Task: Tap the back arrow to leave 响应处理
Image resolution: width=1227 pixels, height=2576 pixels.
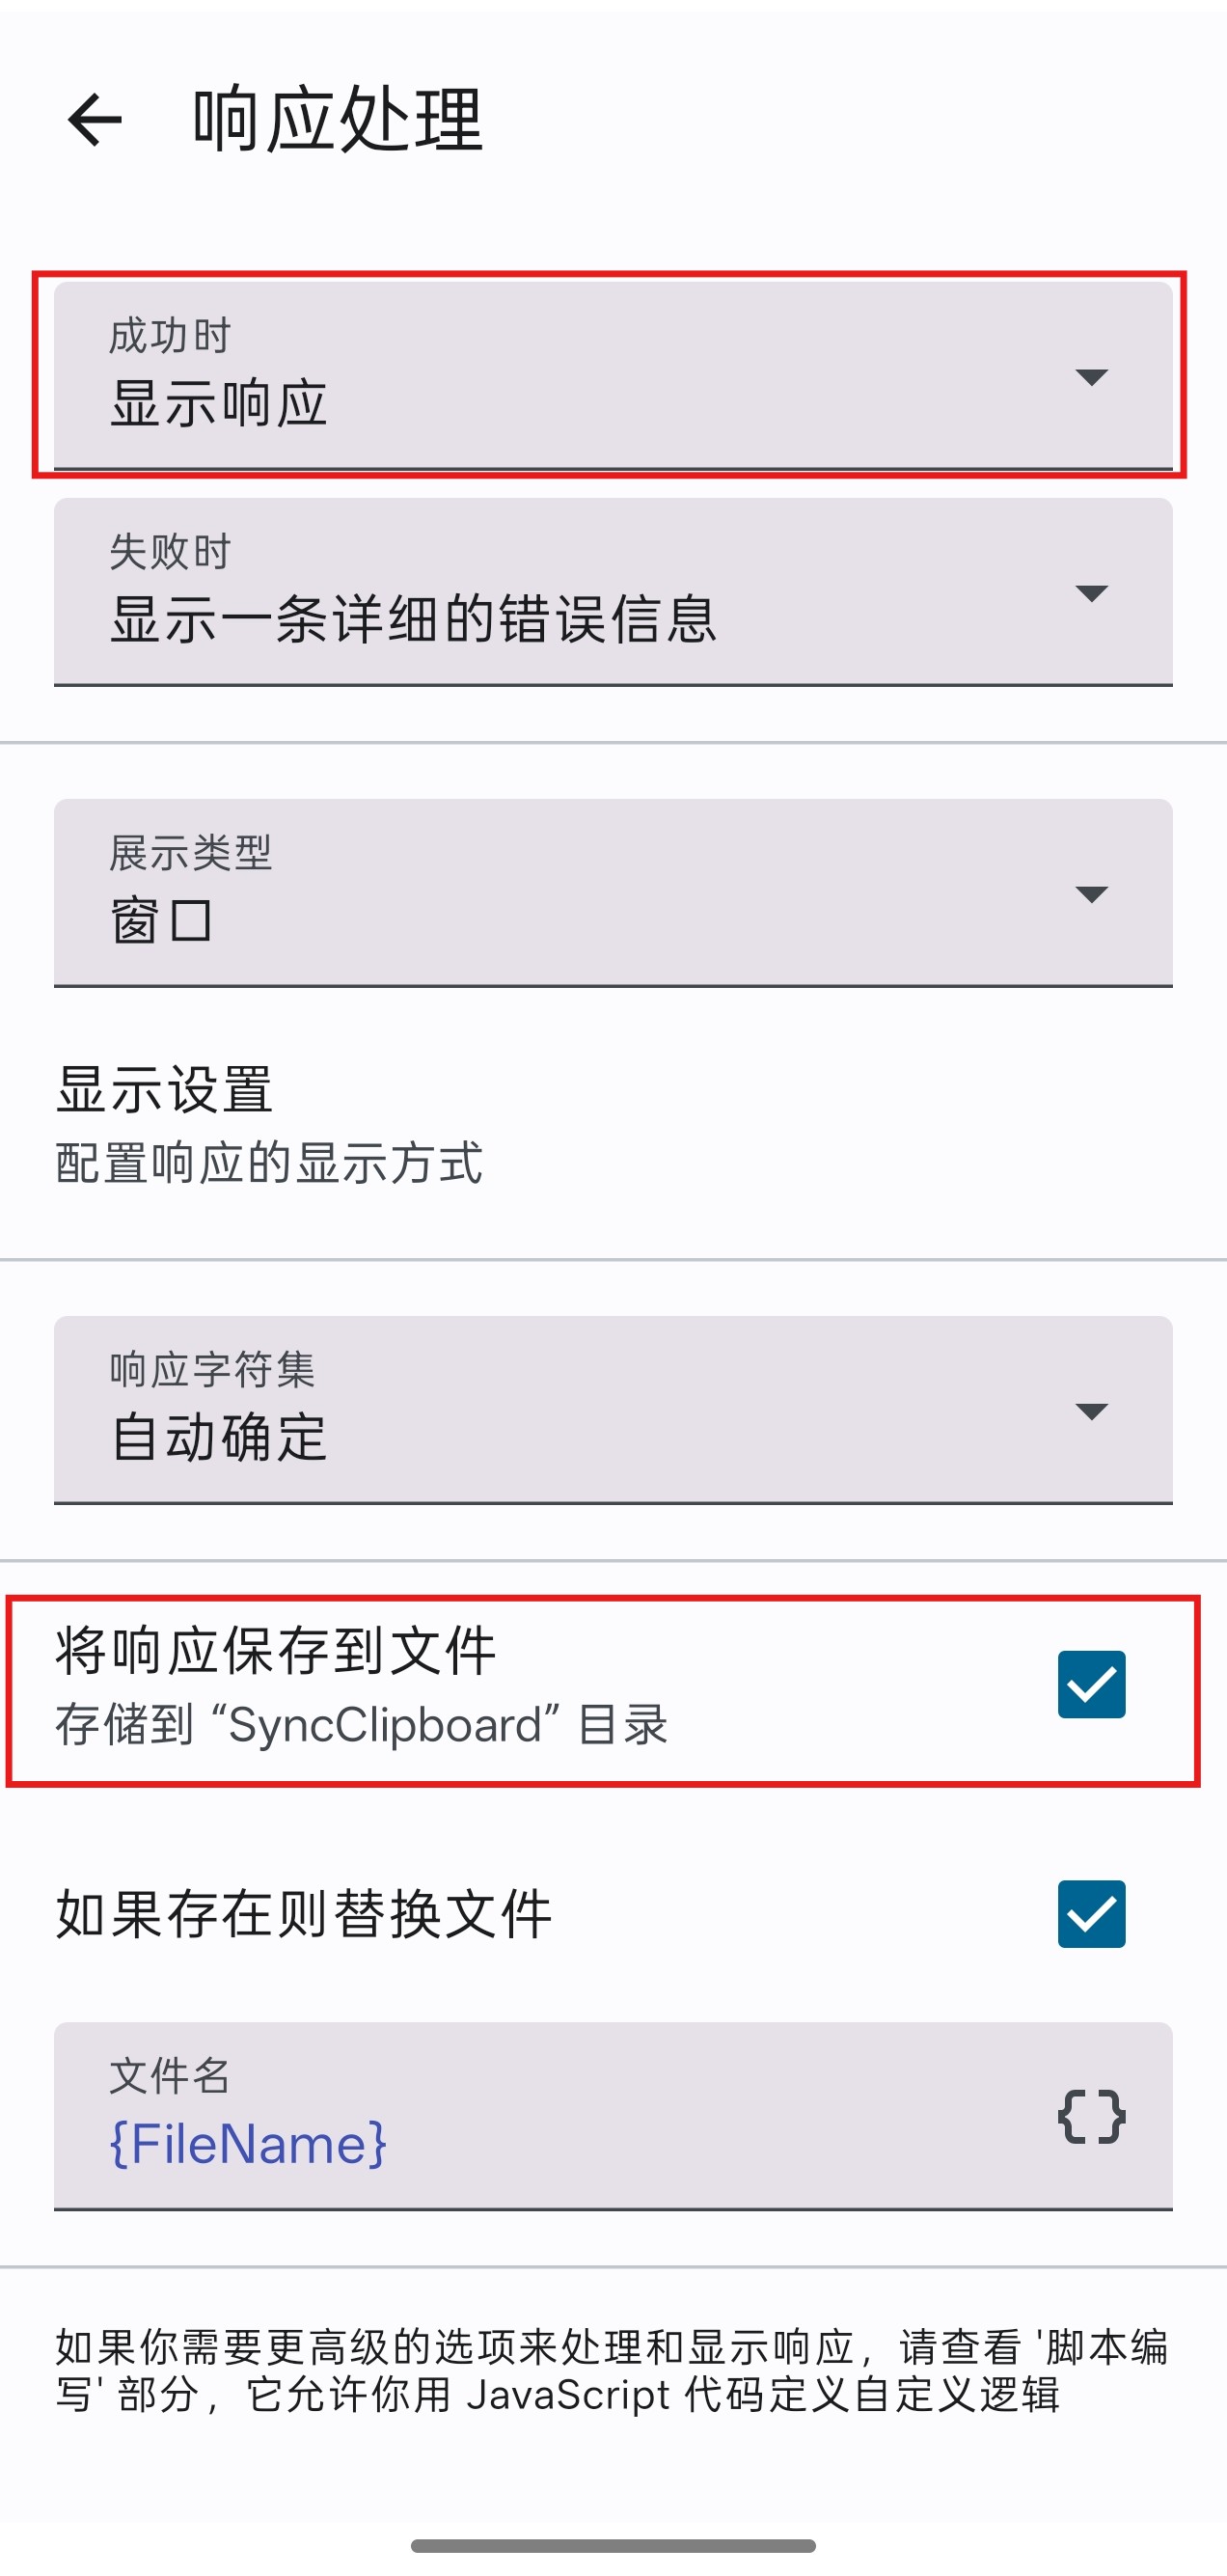Action: coord(95,120)
